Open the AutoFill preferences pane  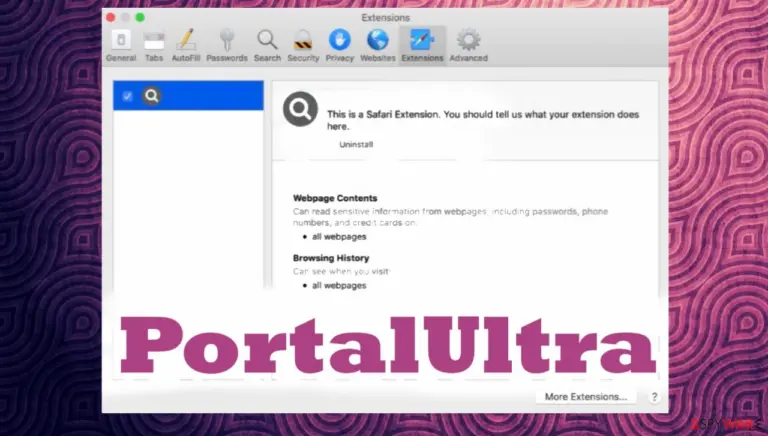click(x=186, y=46)
